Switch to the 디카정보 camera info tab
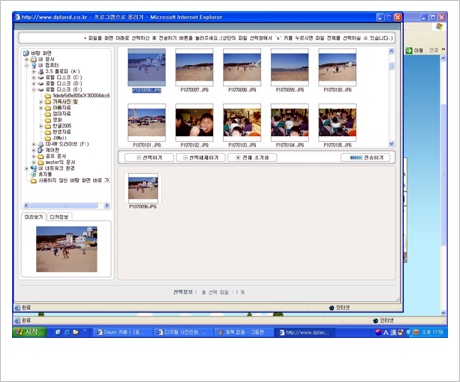This screenshot has height=382, width=460. 59,217
